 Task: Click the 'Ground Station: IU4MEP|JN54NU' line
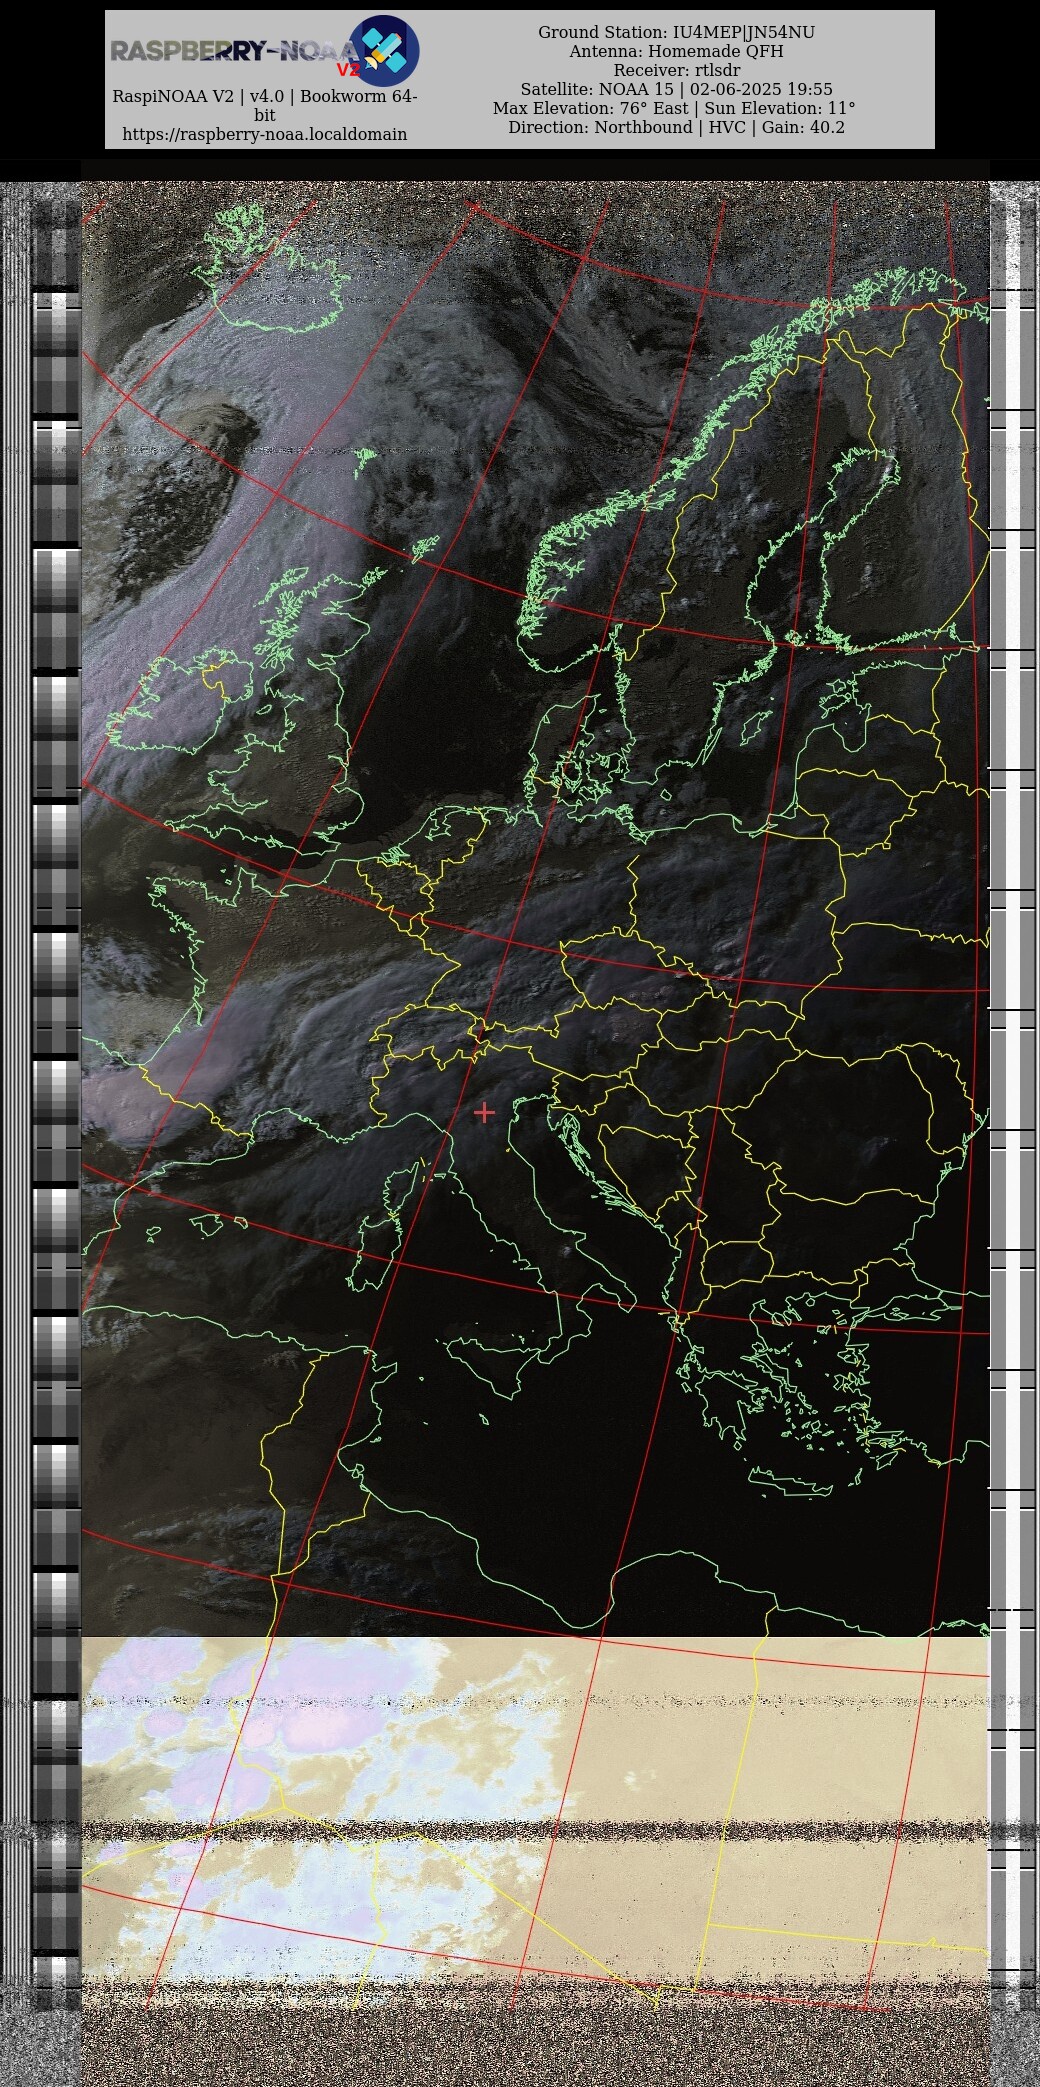tap(677, 32)
